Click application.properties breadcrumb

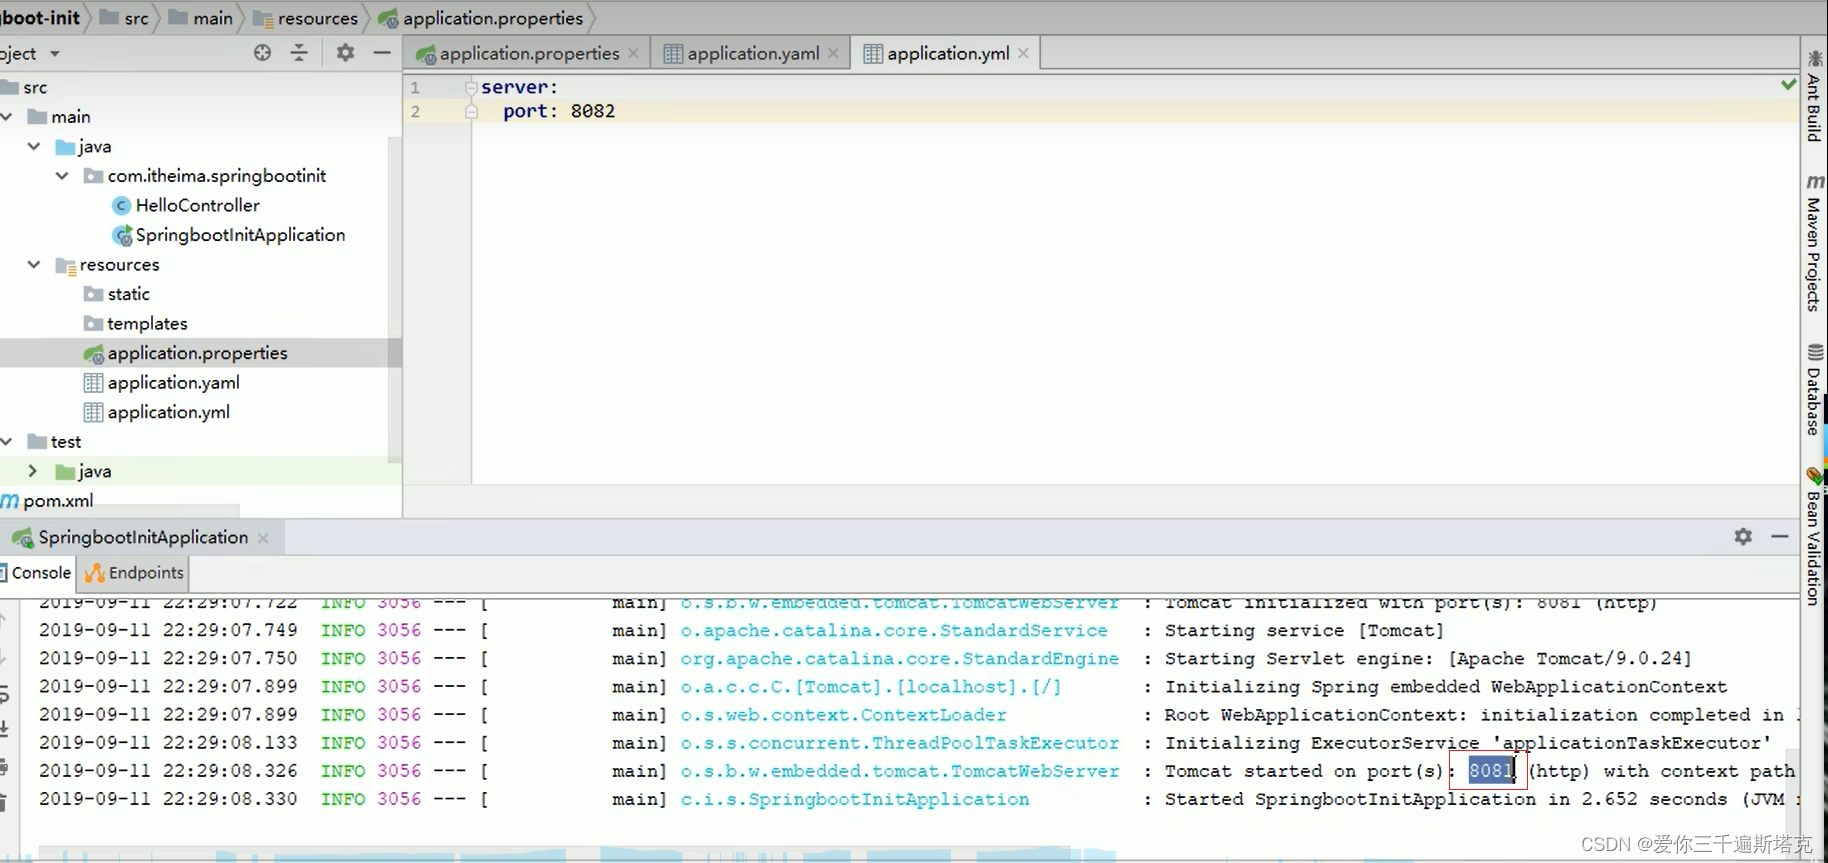pyautogui.click(x=481, y=18)
